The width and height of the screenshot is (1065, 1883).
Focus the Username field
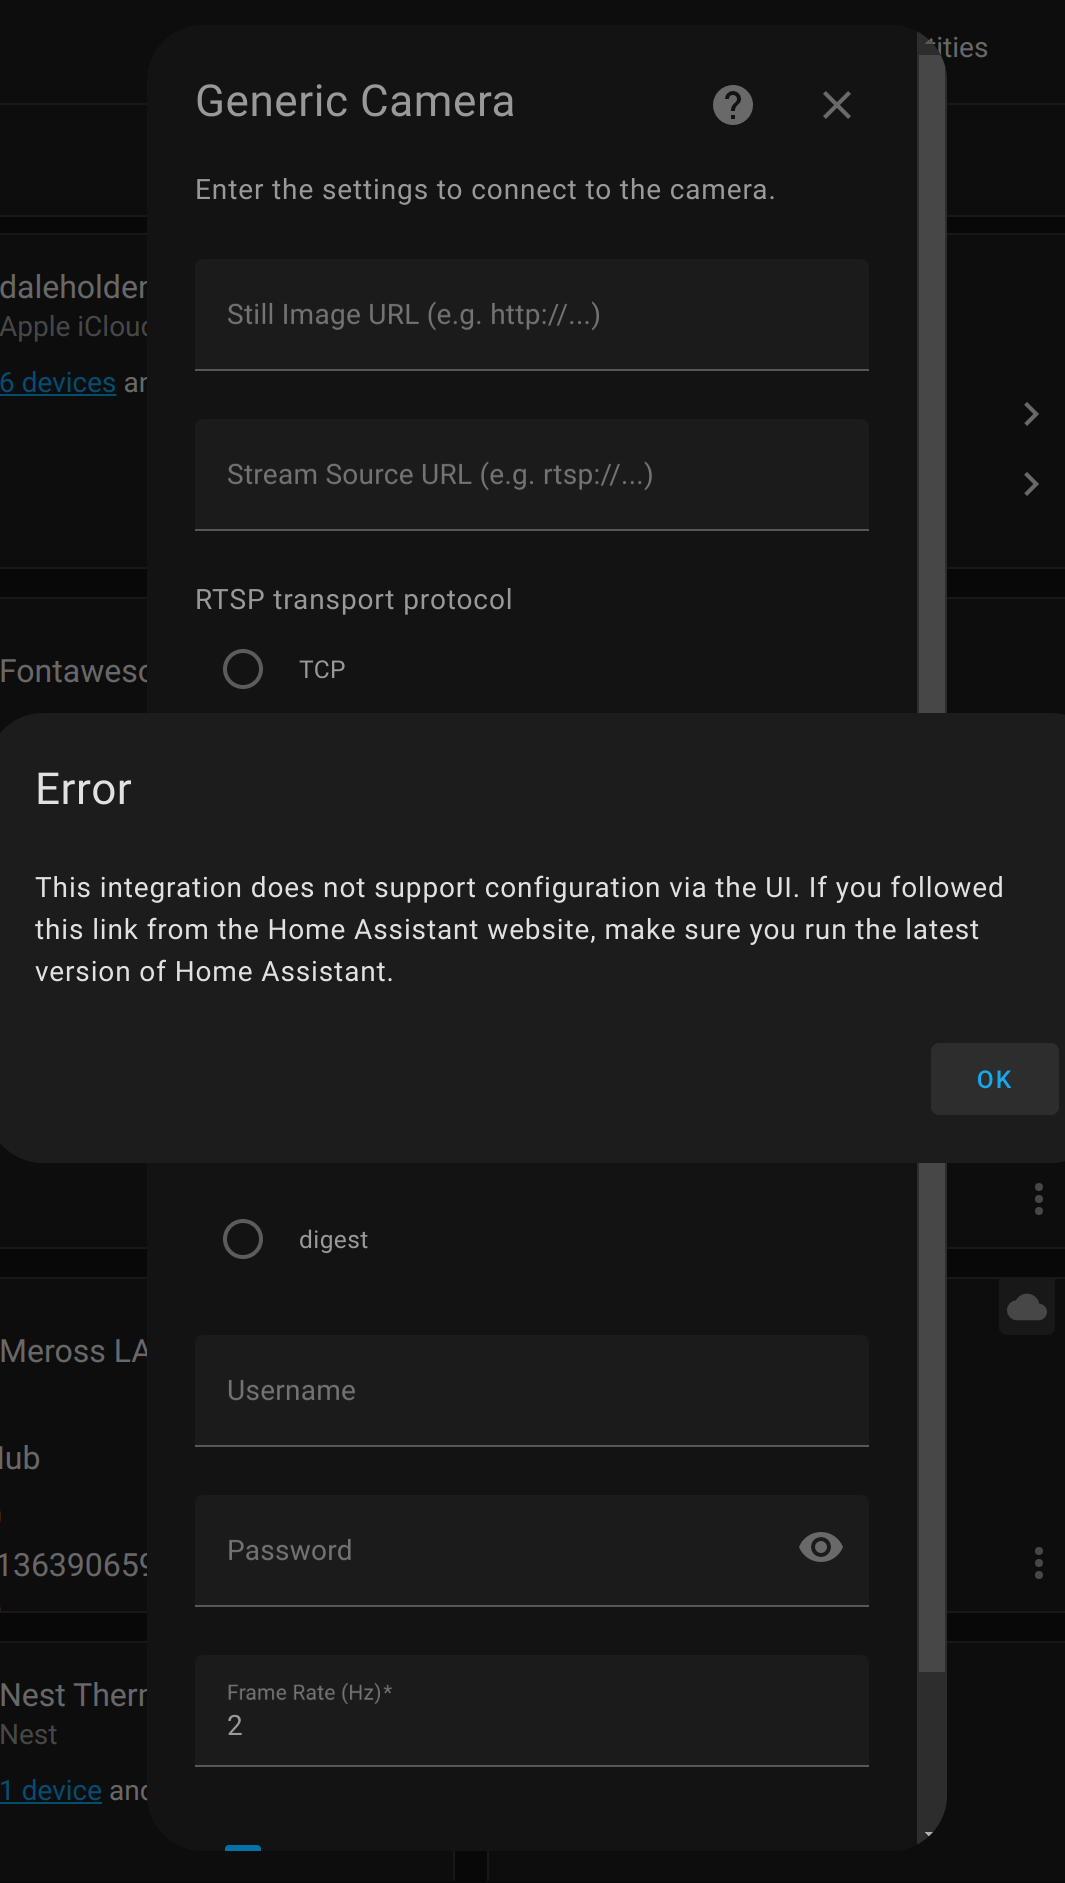point(531,1390)
